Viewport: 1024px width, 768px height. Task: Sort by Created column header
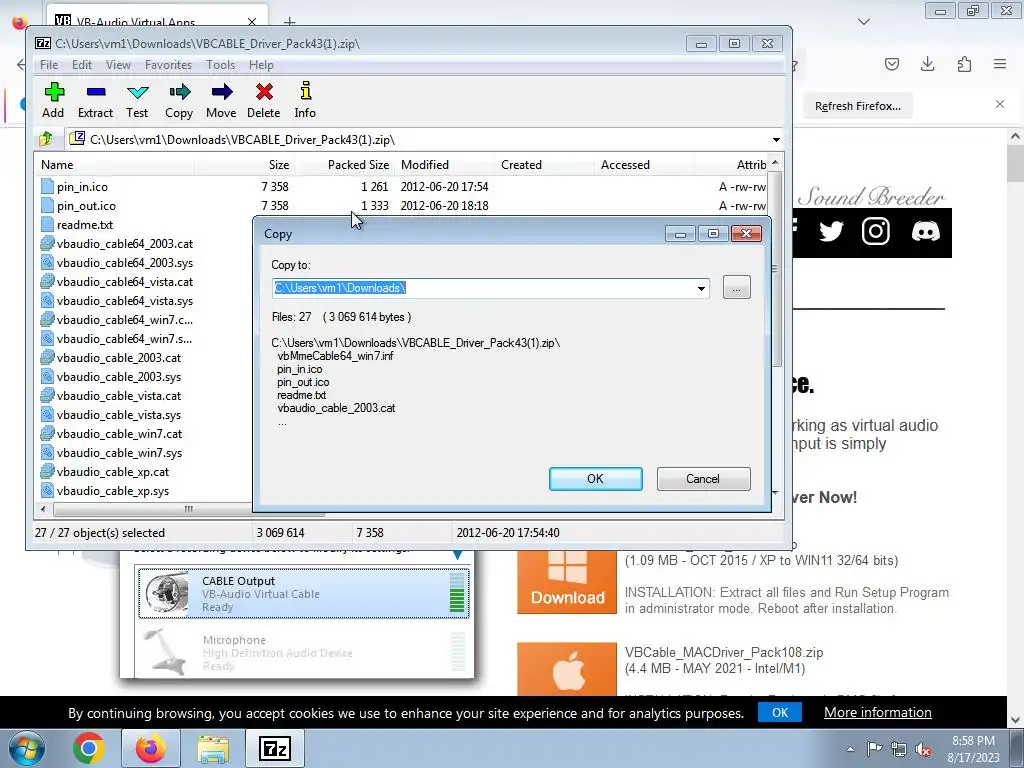pyautogui.click(x=545, y=165)
